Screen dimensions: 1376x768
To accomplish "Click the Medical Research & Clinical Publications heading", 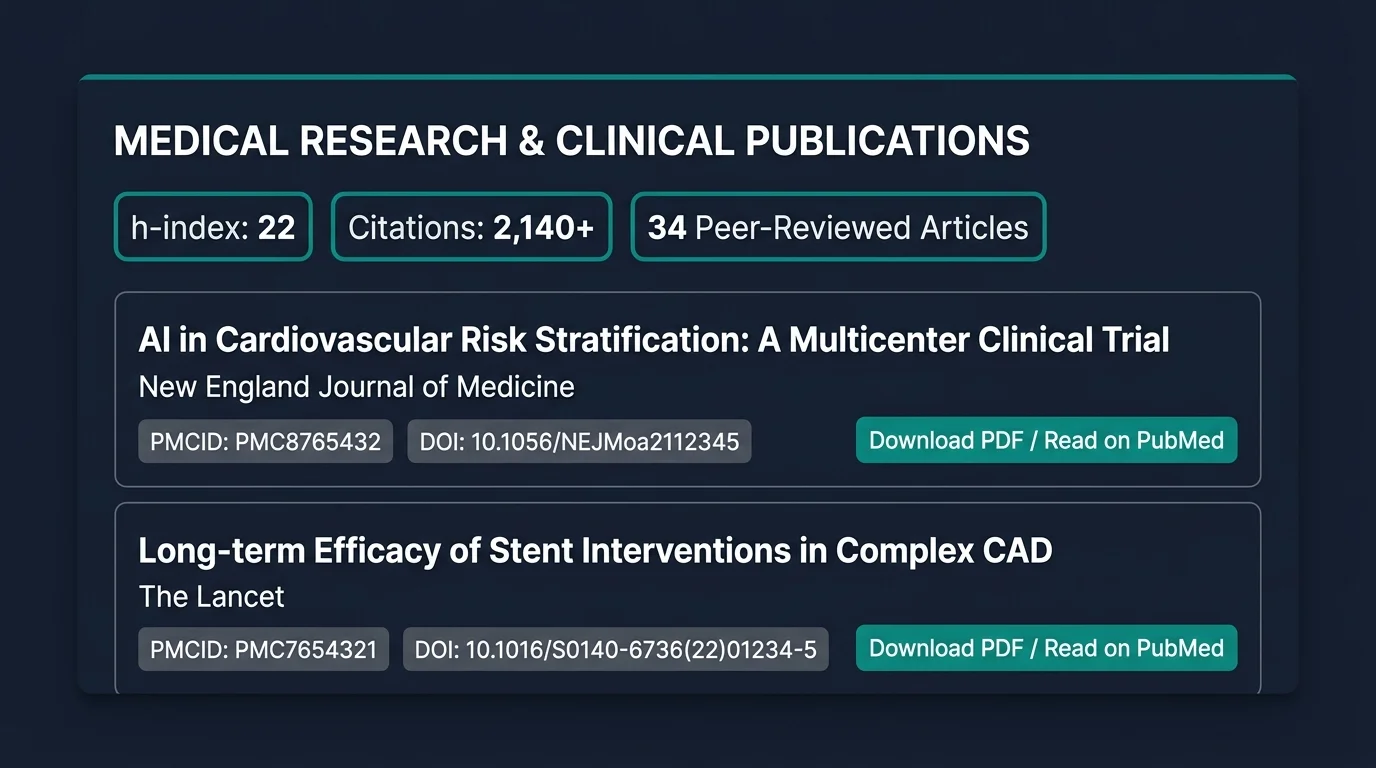I will pos(572,141).
